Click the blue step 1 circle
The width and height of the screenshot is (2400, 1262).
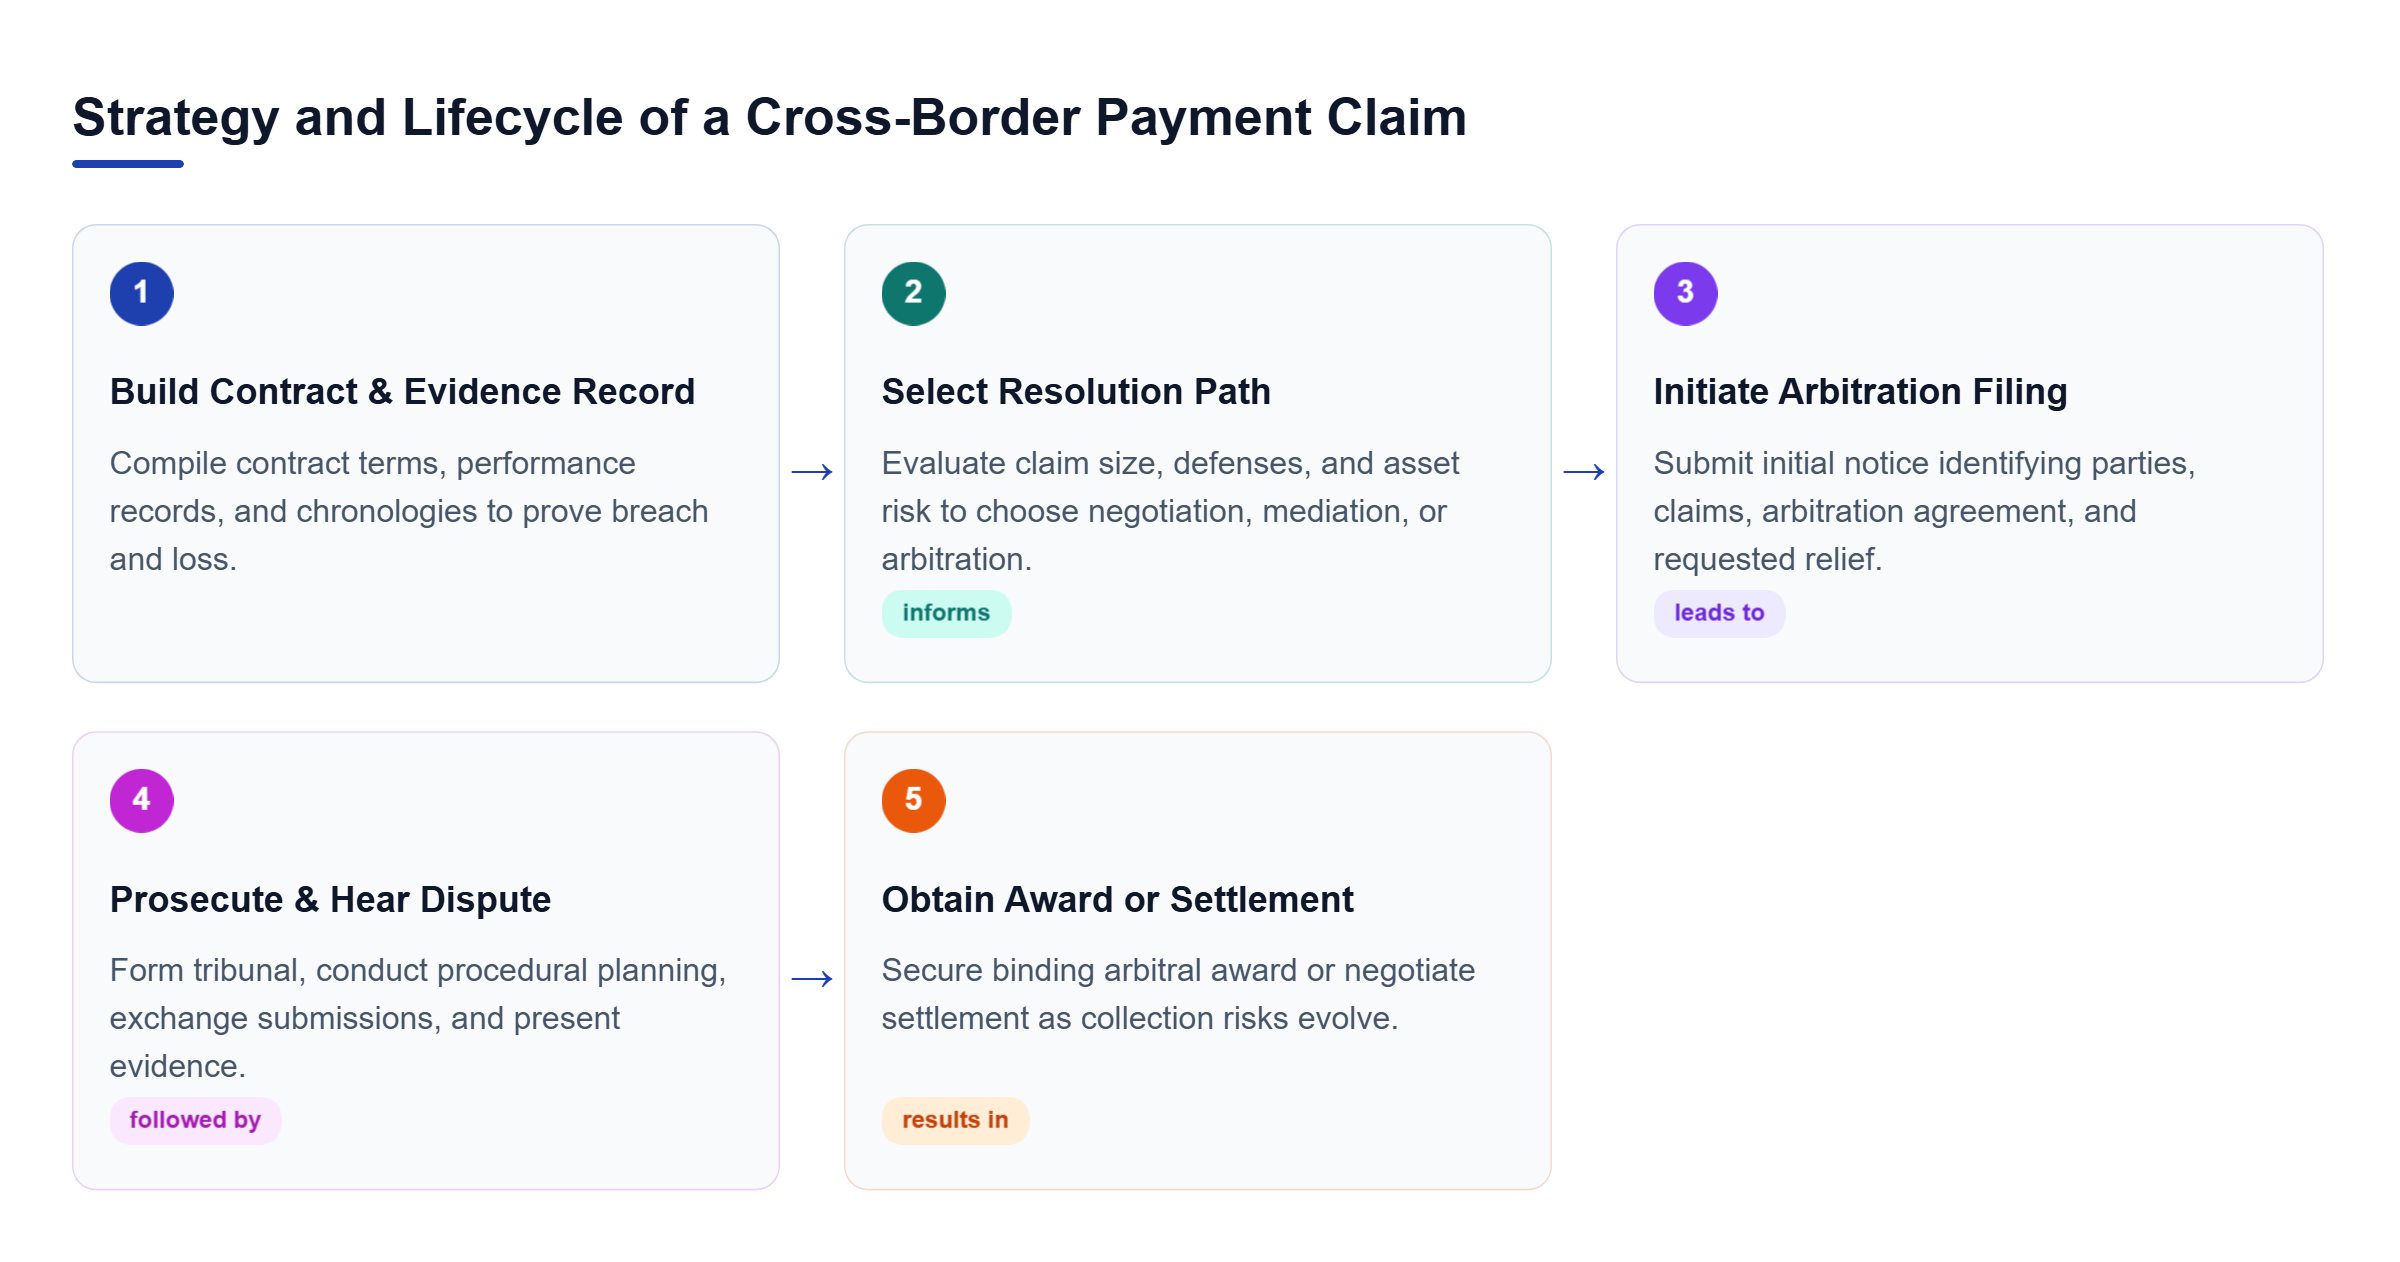coord(141,293)
